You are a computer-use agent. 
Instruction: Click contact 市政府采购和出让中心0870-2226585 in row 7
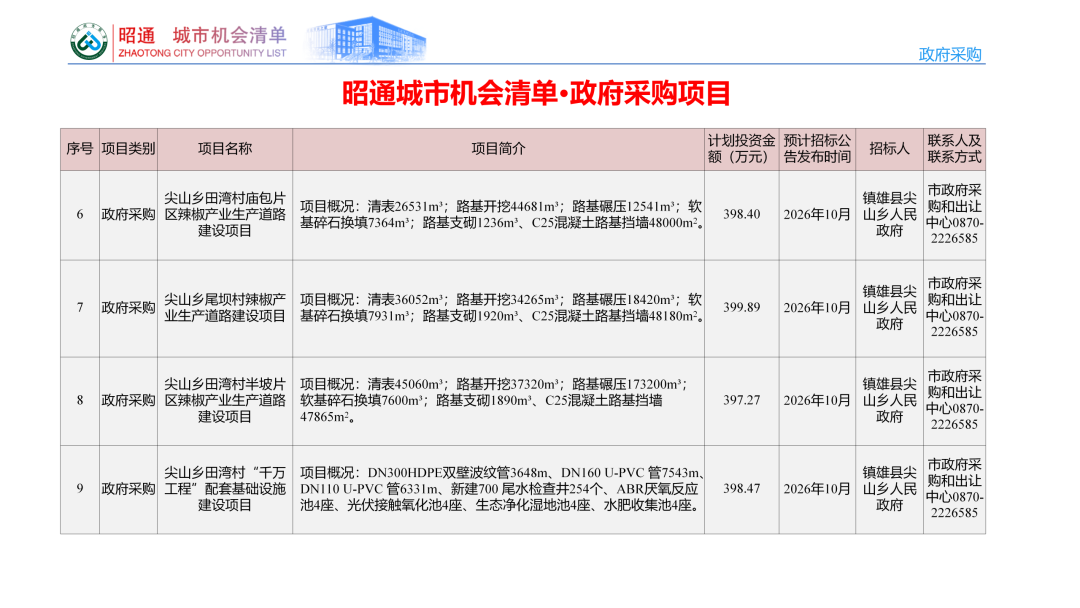tap(955, 308)
